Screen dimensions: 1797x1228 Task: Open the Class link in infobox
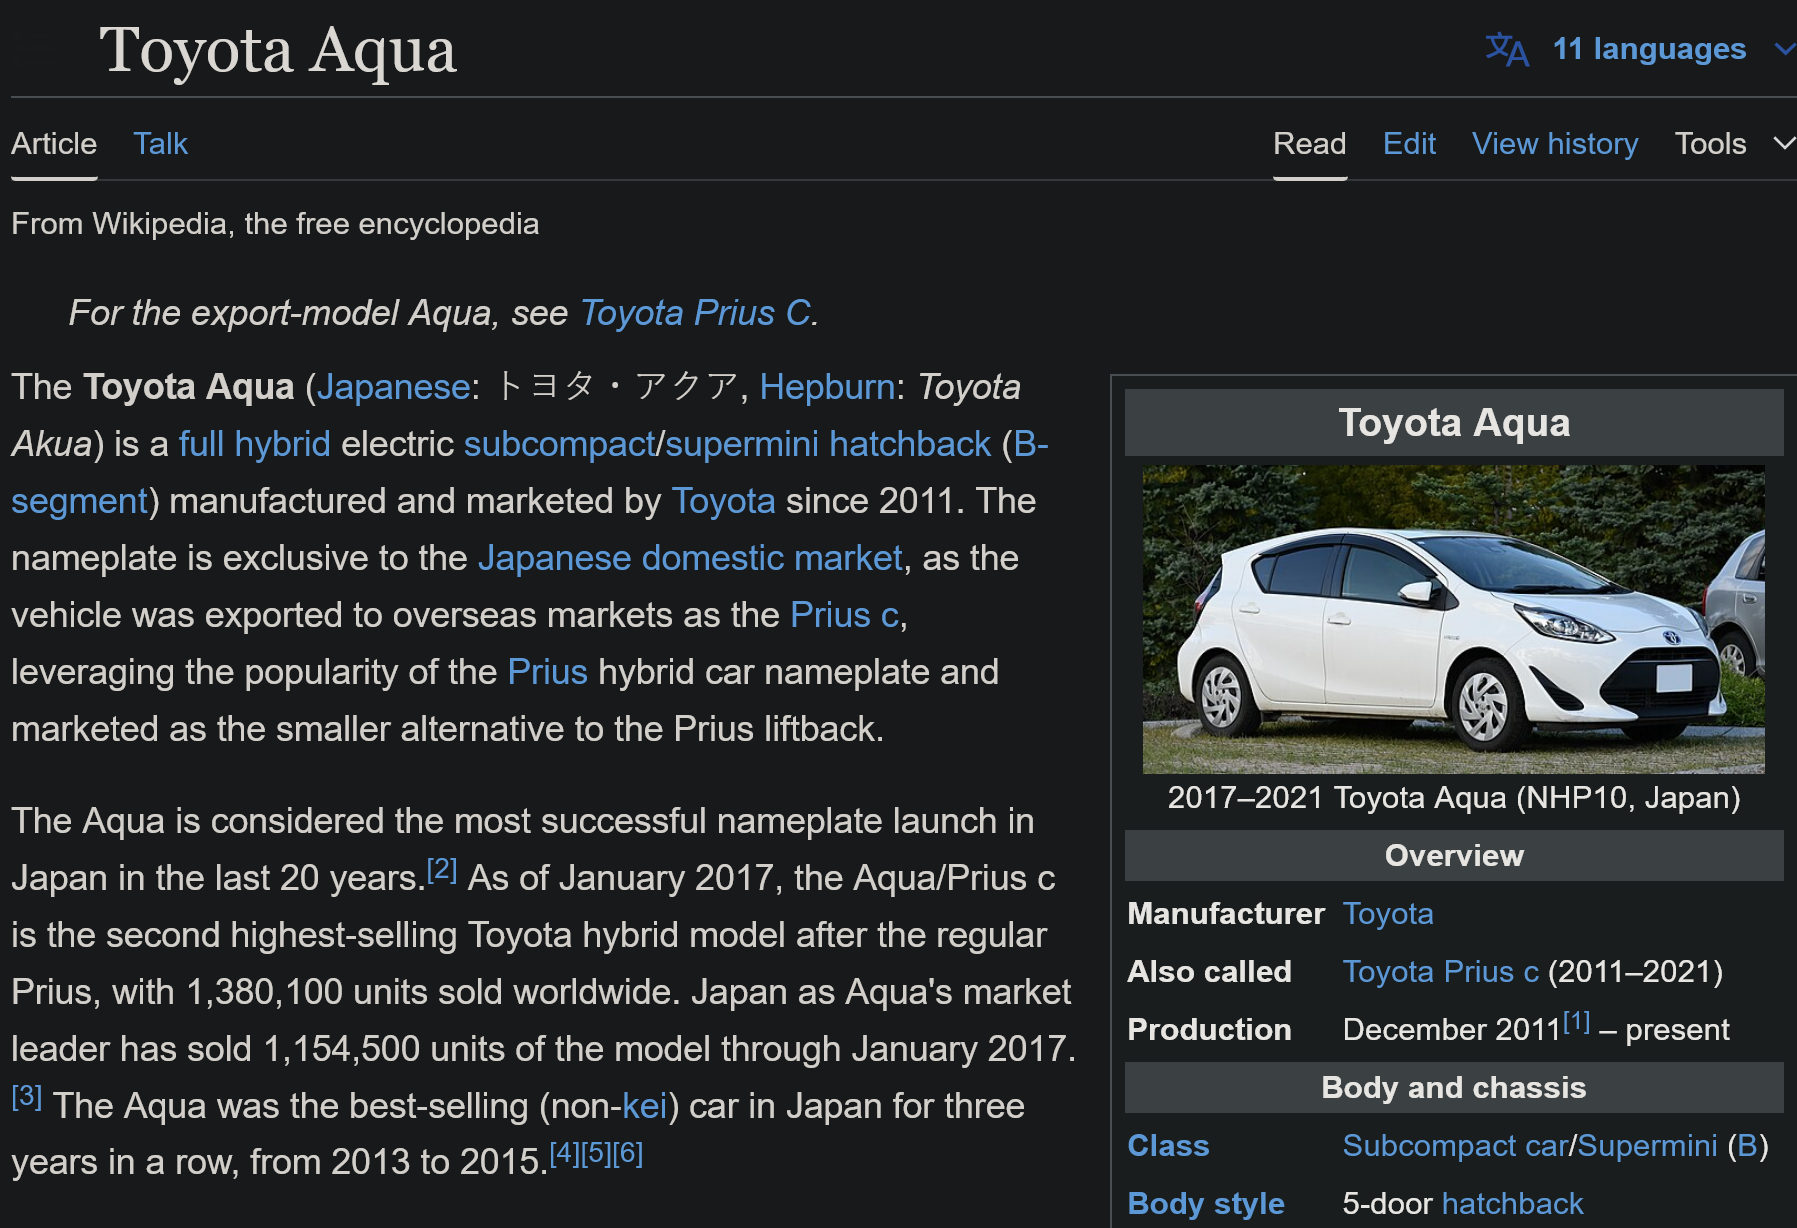pos(1168,1146)
